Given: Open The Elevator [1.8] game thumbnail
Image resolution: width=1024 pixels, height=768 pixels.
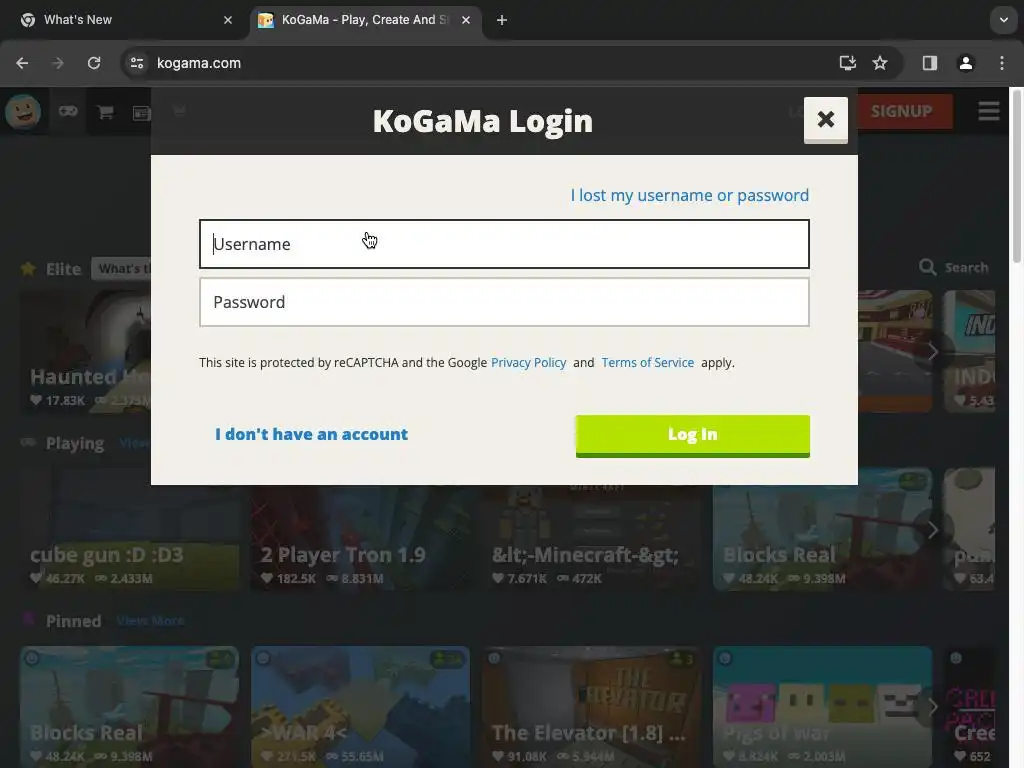Looking at the screenshot, I should [592, 707].
